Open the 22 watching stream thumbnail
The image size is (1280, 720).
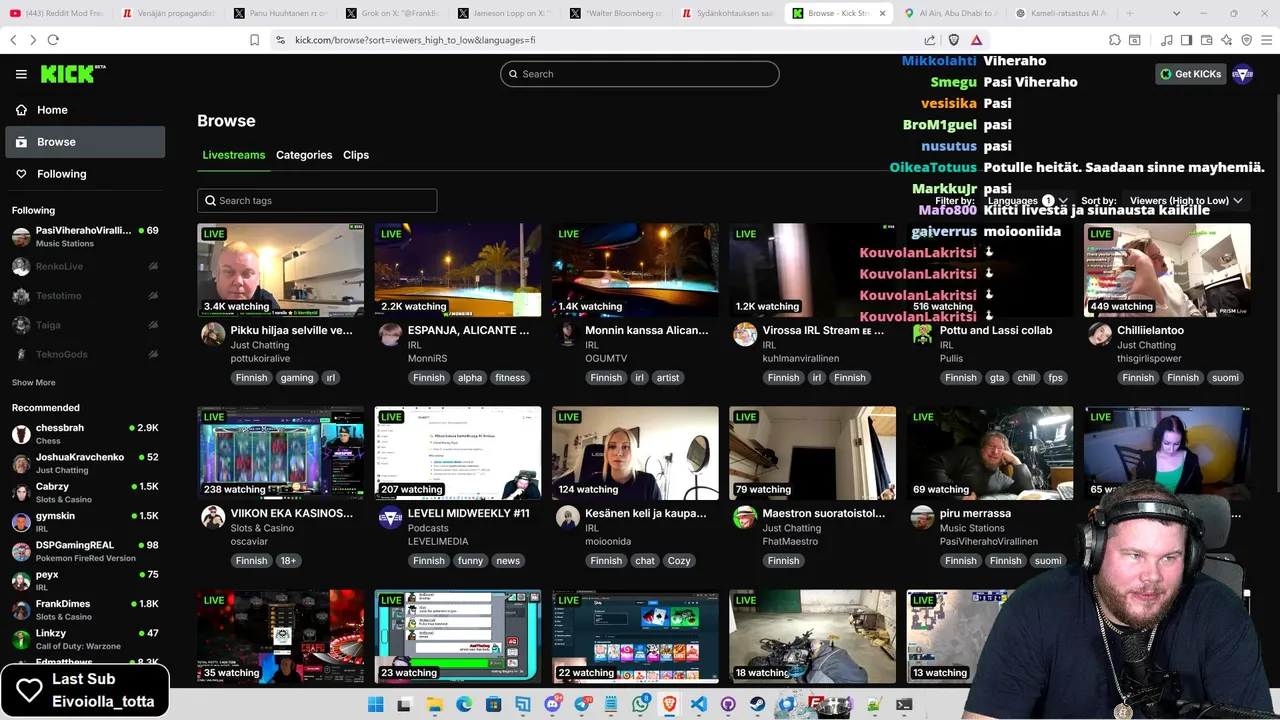click(635, 636)
